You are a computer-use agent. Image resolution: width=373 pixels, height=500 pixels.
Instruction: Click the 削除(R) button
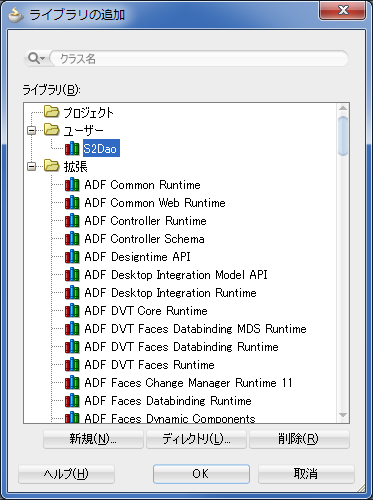pos(299,439)
